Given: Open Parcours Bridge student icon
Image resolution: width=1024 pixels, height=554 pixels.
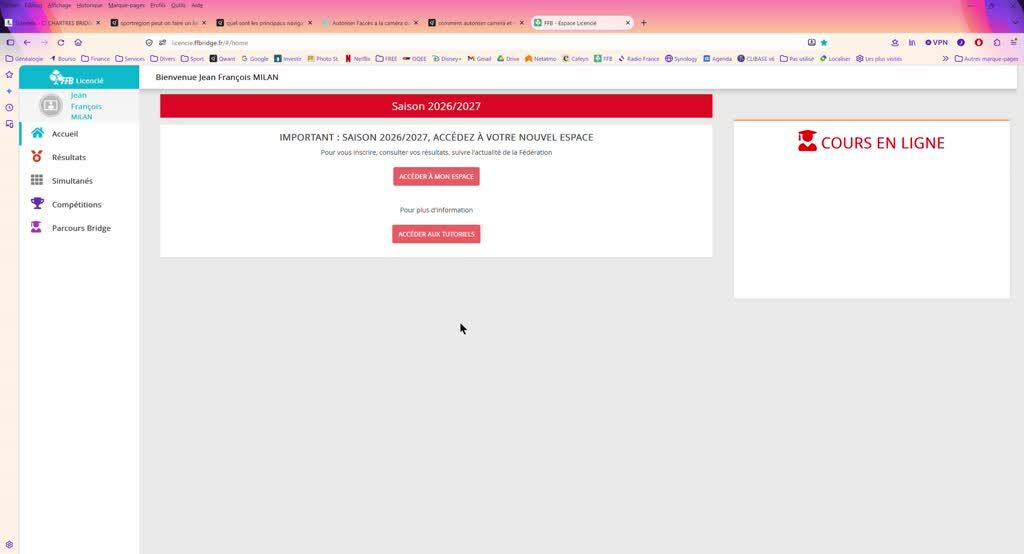Looking at the screenshot, I should click(x=37, y=227).
